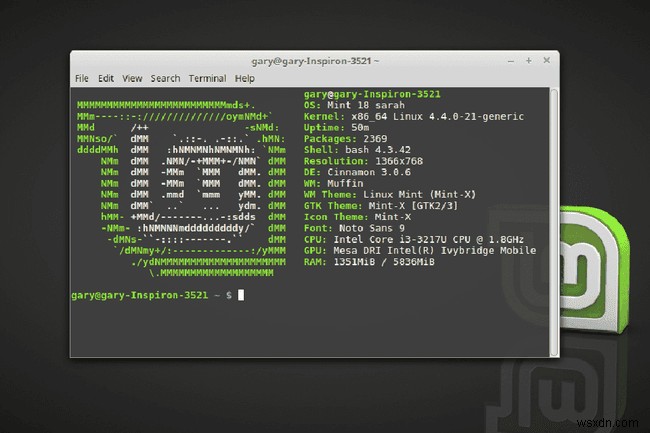The height and width of the screenshot is (433, 650).
Task: Click the 'RAM: 1351MiB / 5836MiB' line
Action: 369,262
